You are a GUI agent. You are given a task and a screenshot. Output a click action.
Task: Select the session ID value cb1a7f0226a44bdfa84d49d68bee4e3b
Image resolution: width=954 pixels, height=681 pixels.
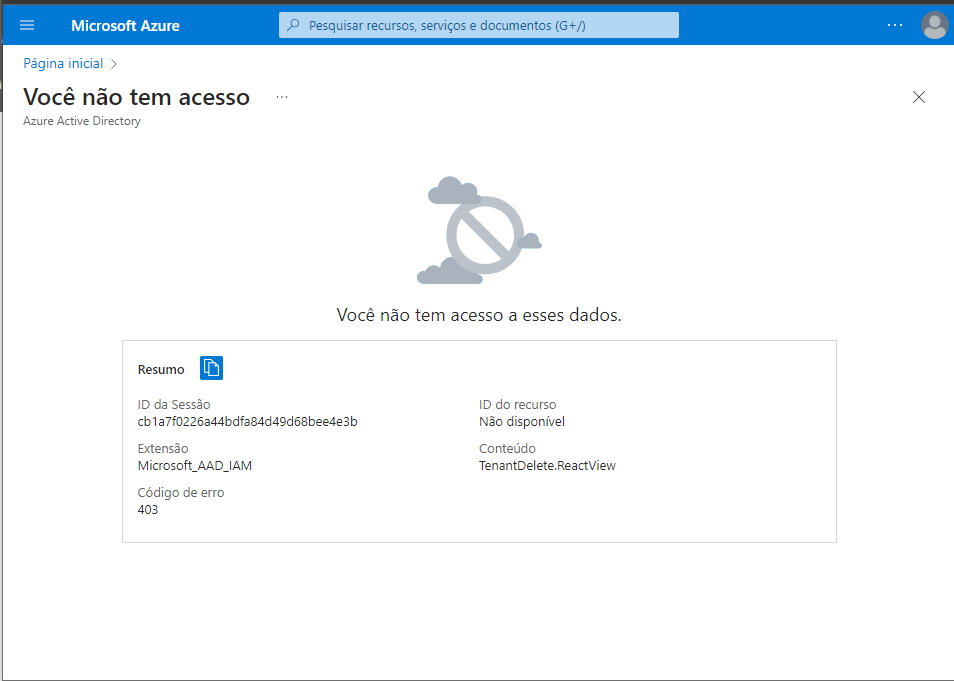[248, 422]
